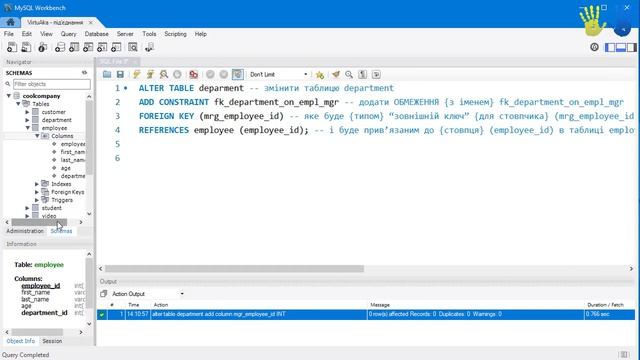640x360 pixels.
Task: Open SQL script file in new tab
Action: (x=26, y=47)
